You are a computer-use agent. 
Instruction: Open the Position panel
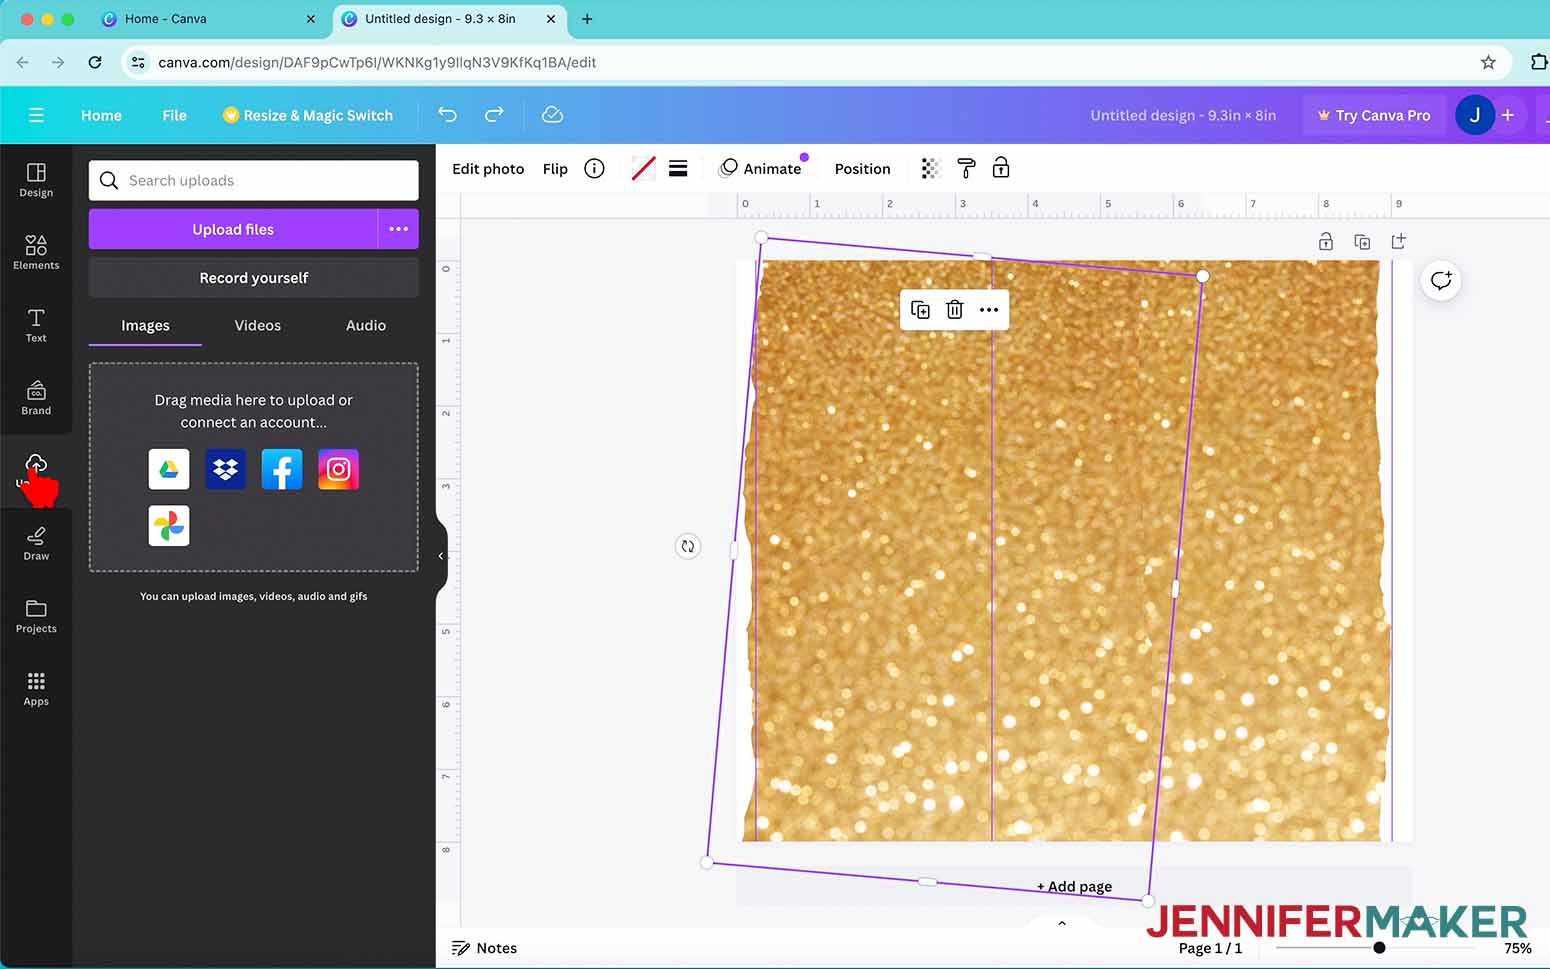pos(862,168)
